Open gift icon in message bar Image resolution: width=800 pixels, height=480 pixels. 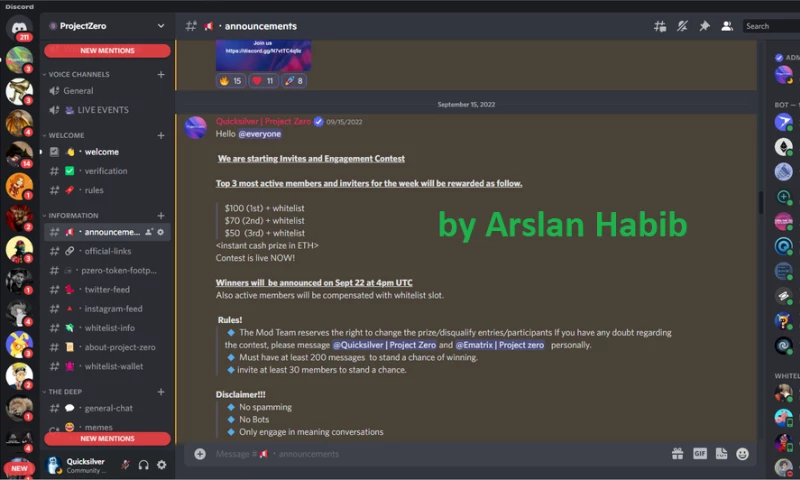click(x=677, y=453)
